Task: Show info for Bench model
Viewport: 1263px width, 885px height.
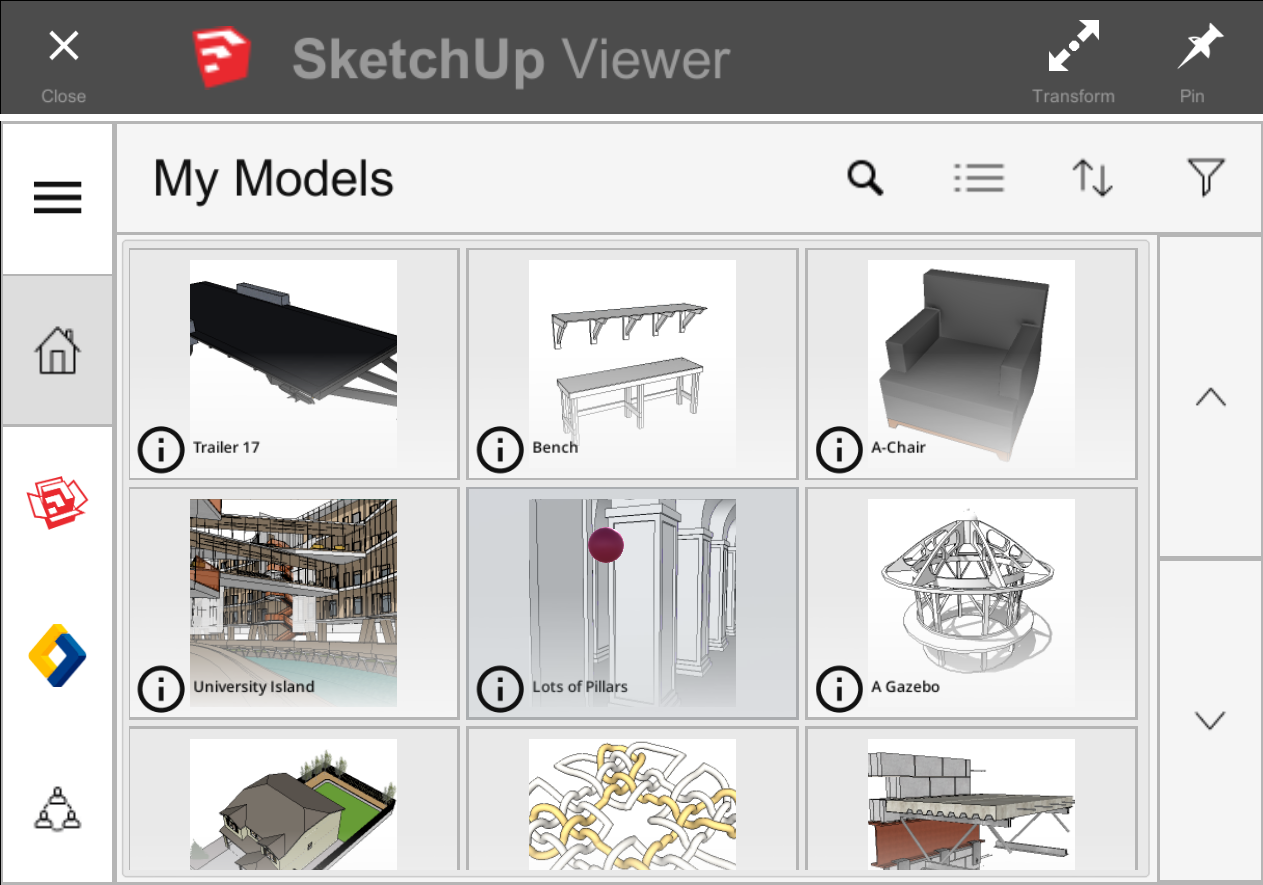Action: tap(500, 449)
